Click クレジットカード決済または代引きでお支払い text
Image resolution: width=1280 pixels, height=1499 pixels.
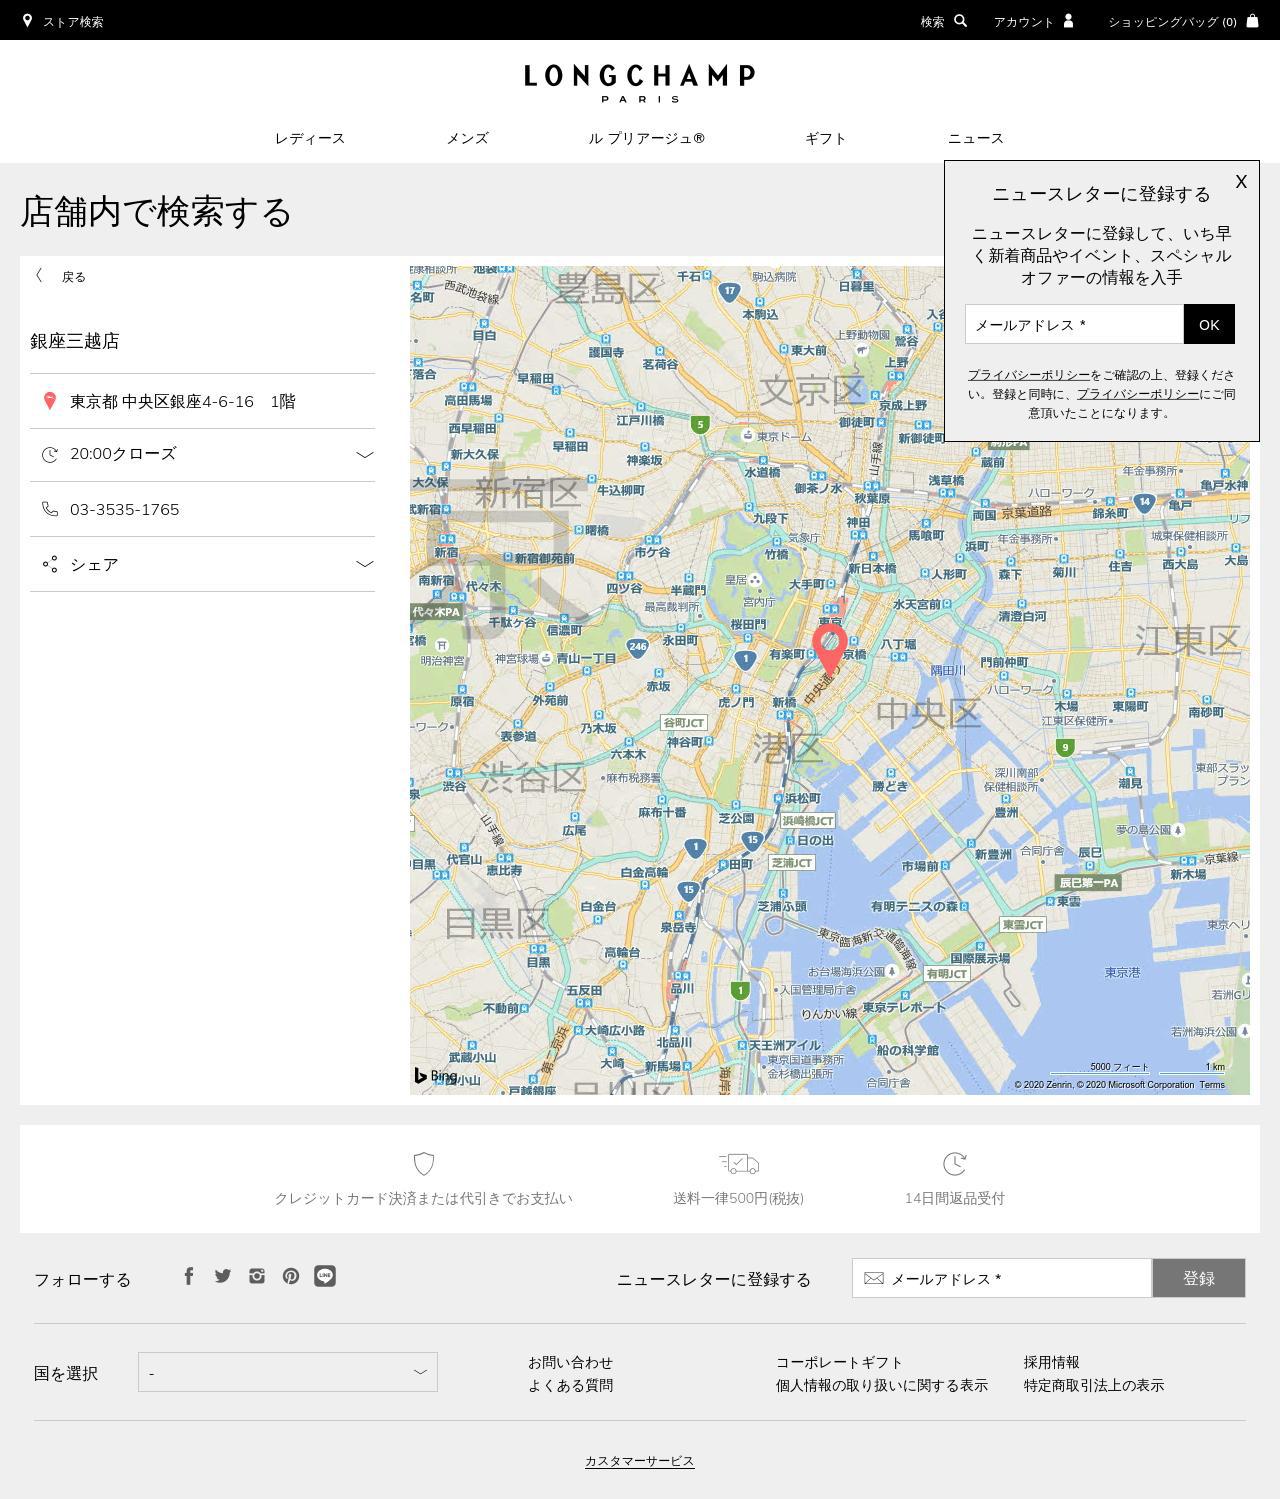pos(424,1198)
